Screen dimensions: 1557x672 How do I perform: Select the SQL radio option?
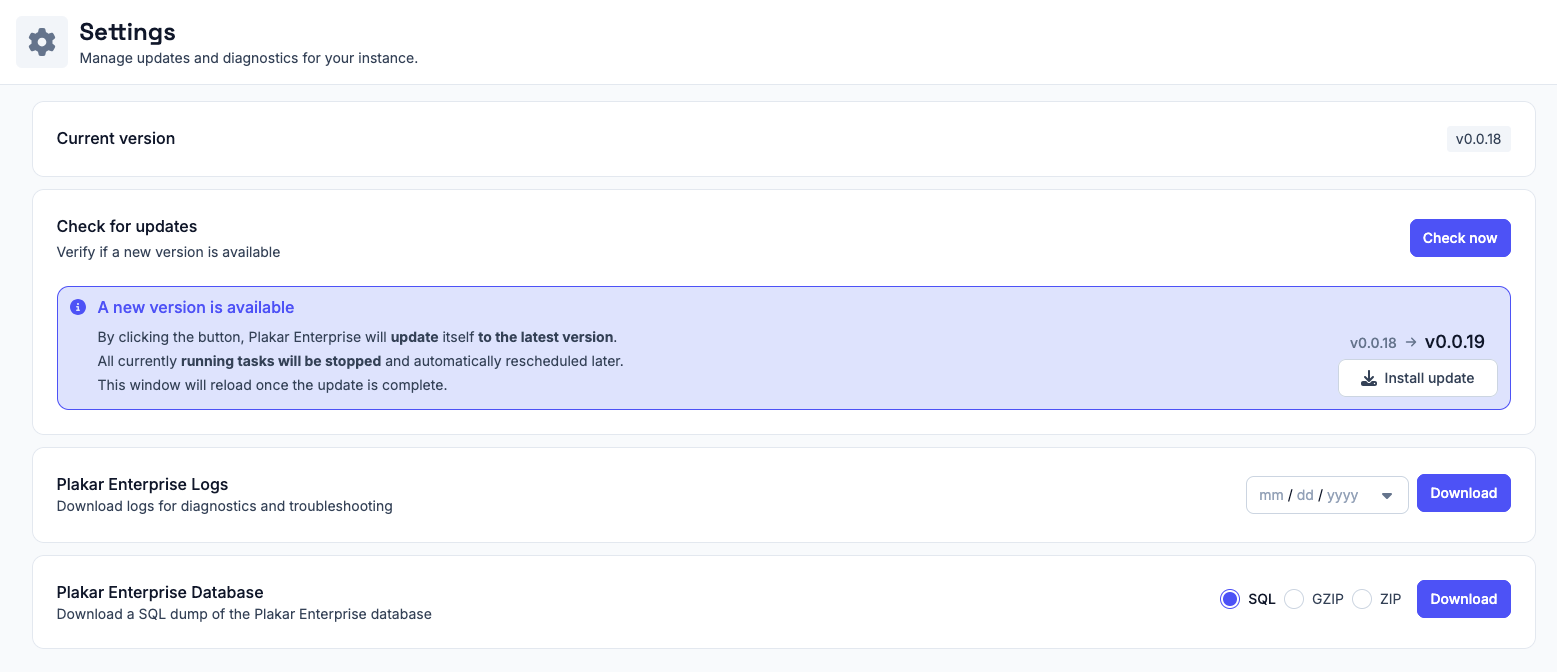tap(1230, 599)
